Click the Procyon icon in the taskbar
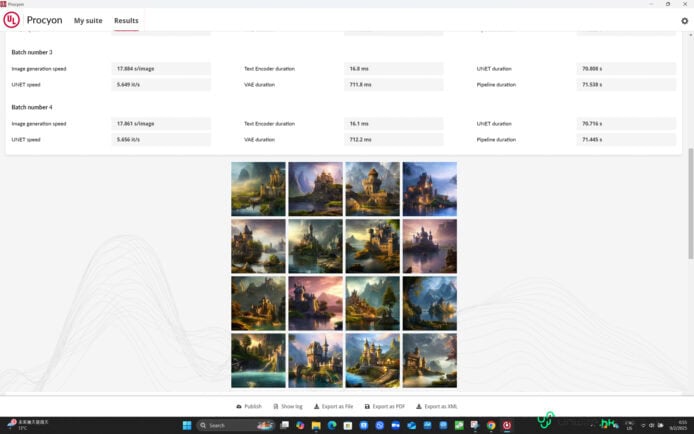 coord(507,425)
